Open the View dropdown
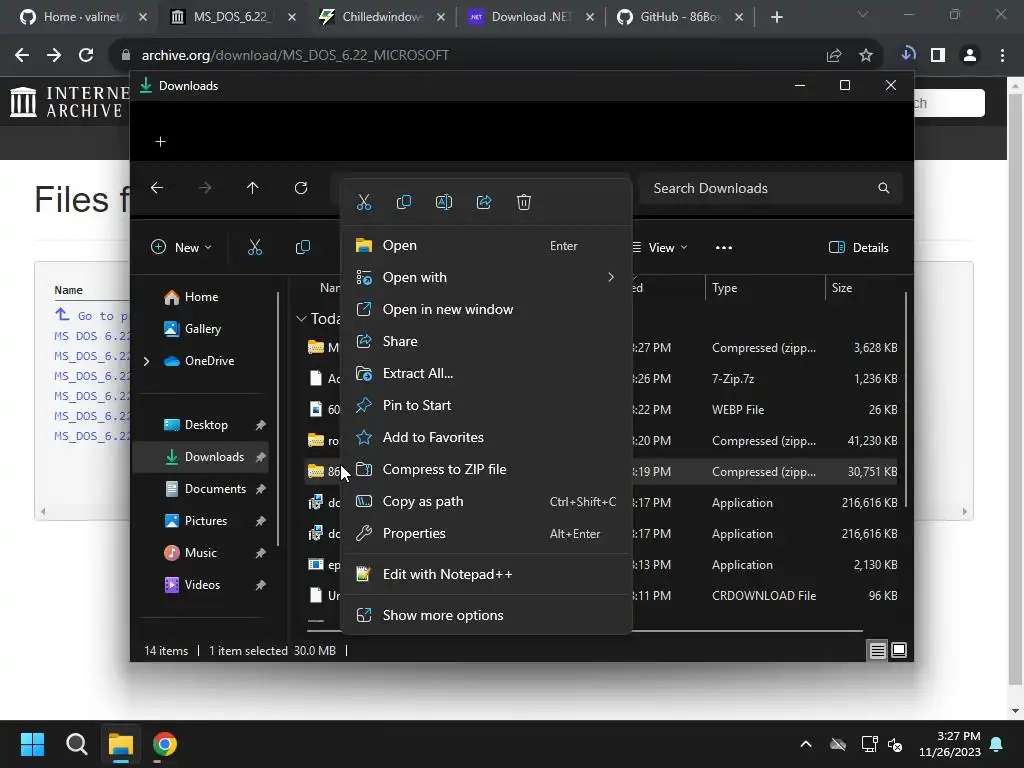 (660, 248)
